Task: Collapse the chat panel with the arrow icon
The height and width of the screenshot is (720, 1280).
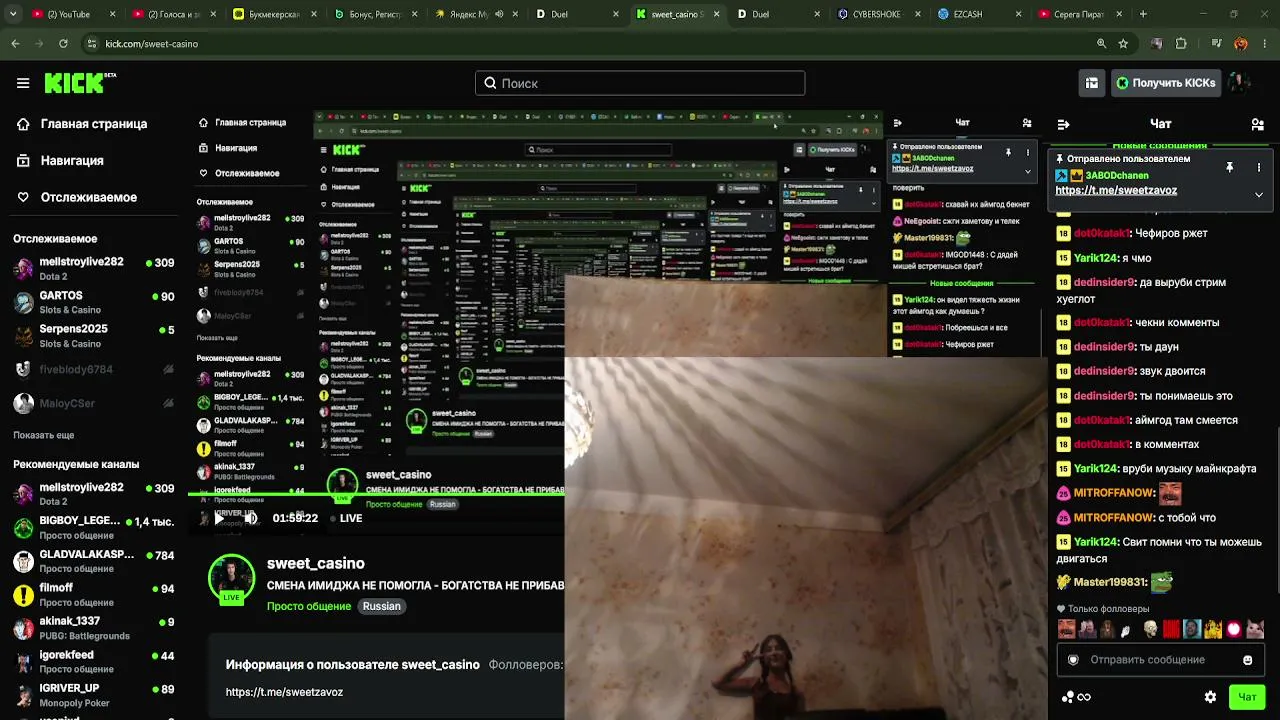Action: pyautogui.click(x=1063, y=124)
